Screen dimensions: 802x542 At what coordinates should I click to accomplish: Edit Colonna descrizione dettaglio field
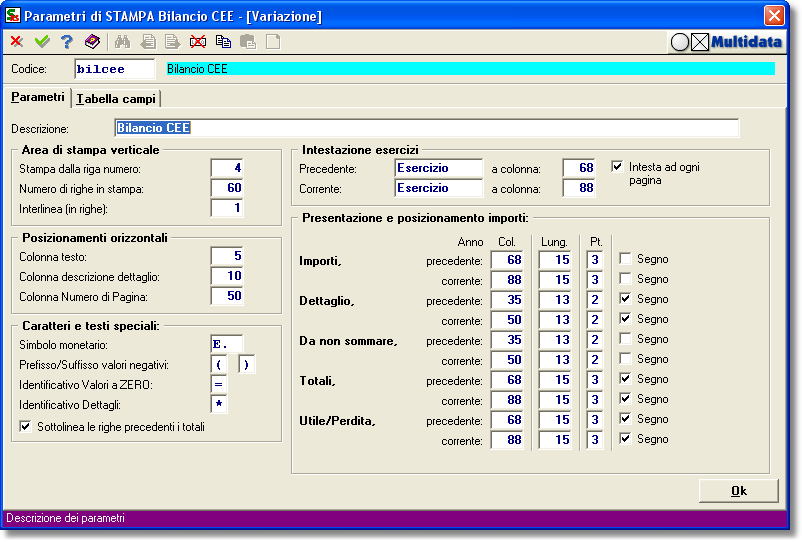point(227,276)
